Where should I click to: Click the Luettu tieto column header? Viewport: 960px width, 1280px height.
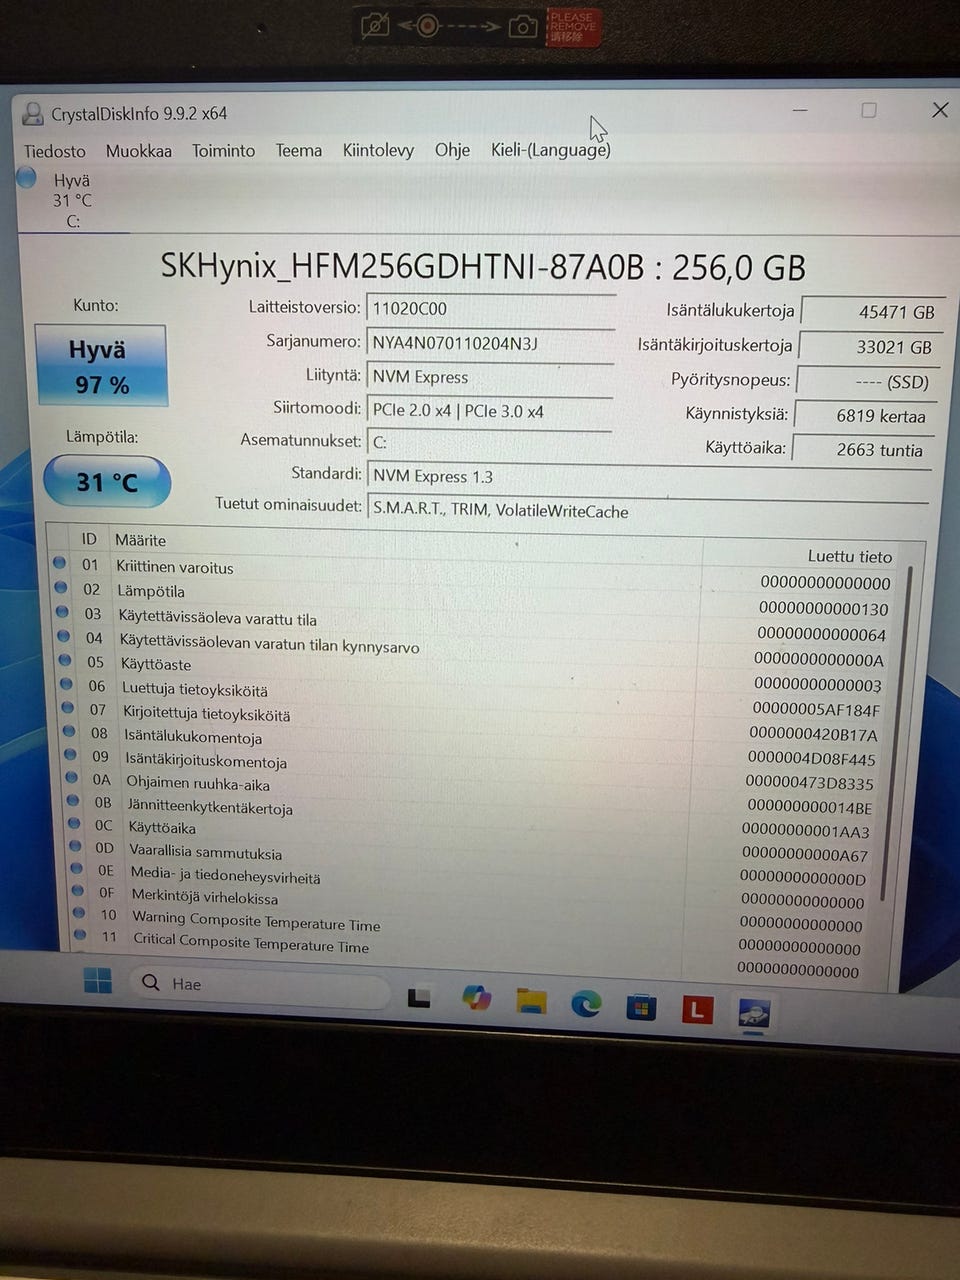coord(850,556)
